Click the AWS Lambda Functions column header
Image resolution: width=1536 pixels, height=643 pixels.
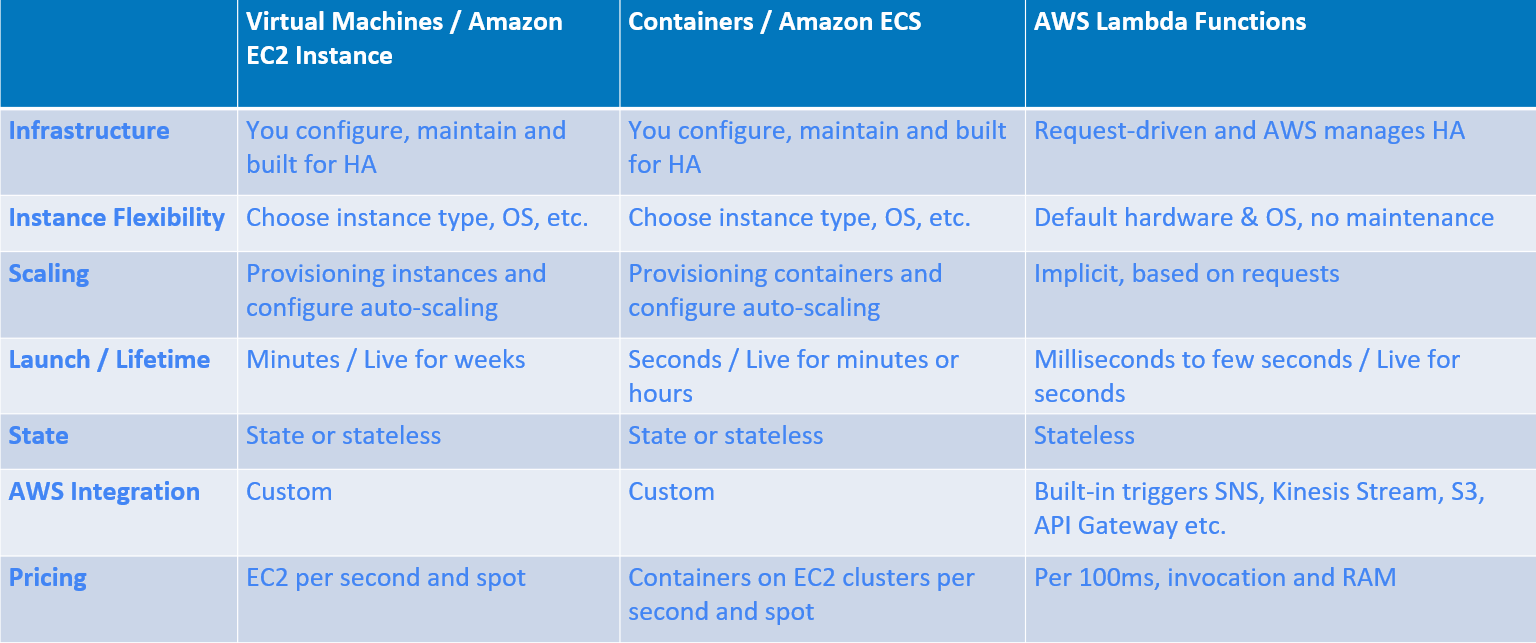click(x=1170, y=22)
